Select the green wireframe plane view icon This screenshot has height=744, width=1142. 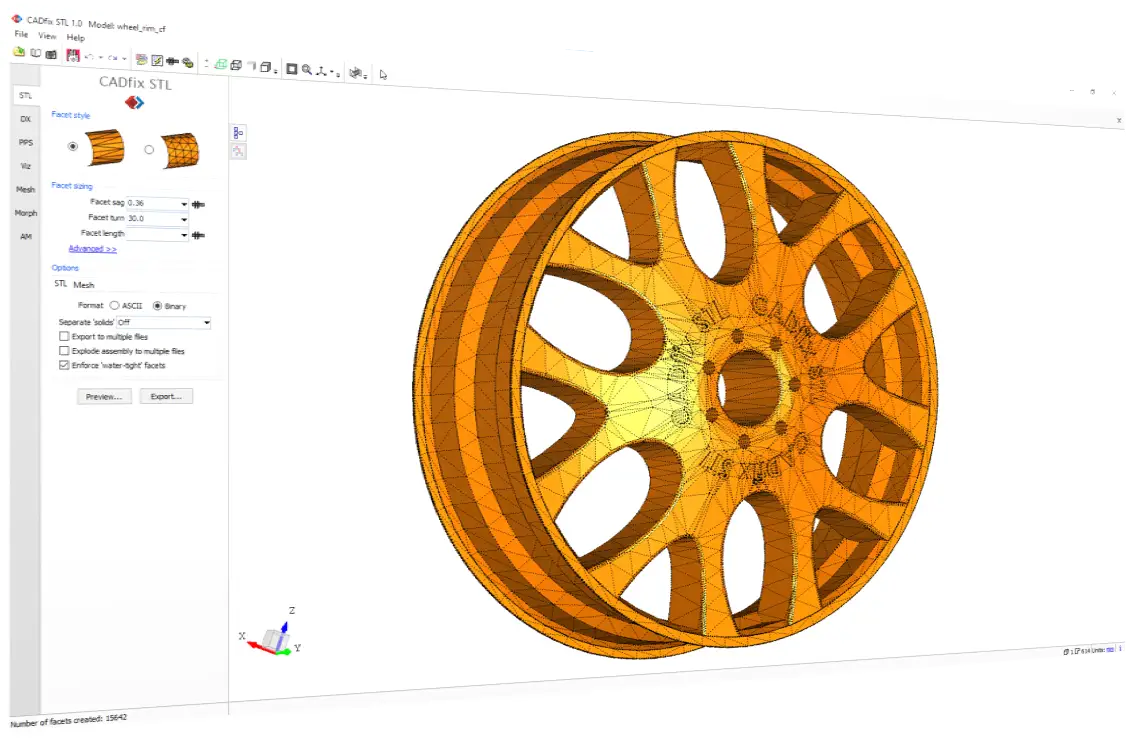coord(221,64)
